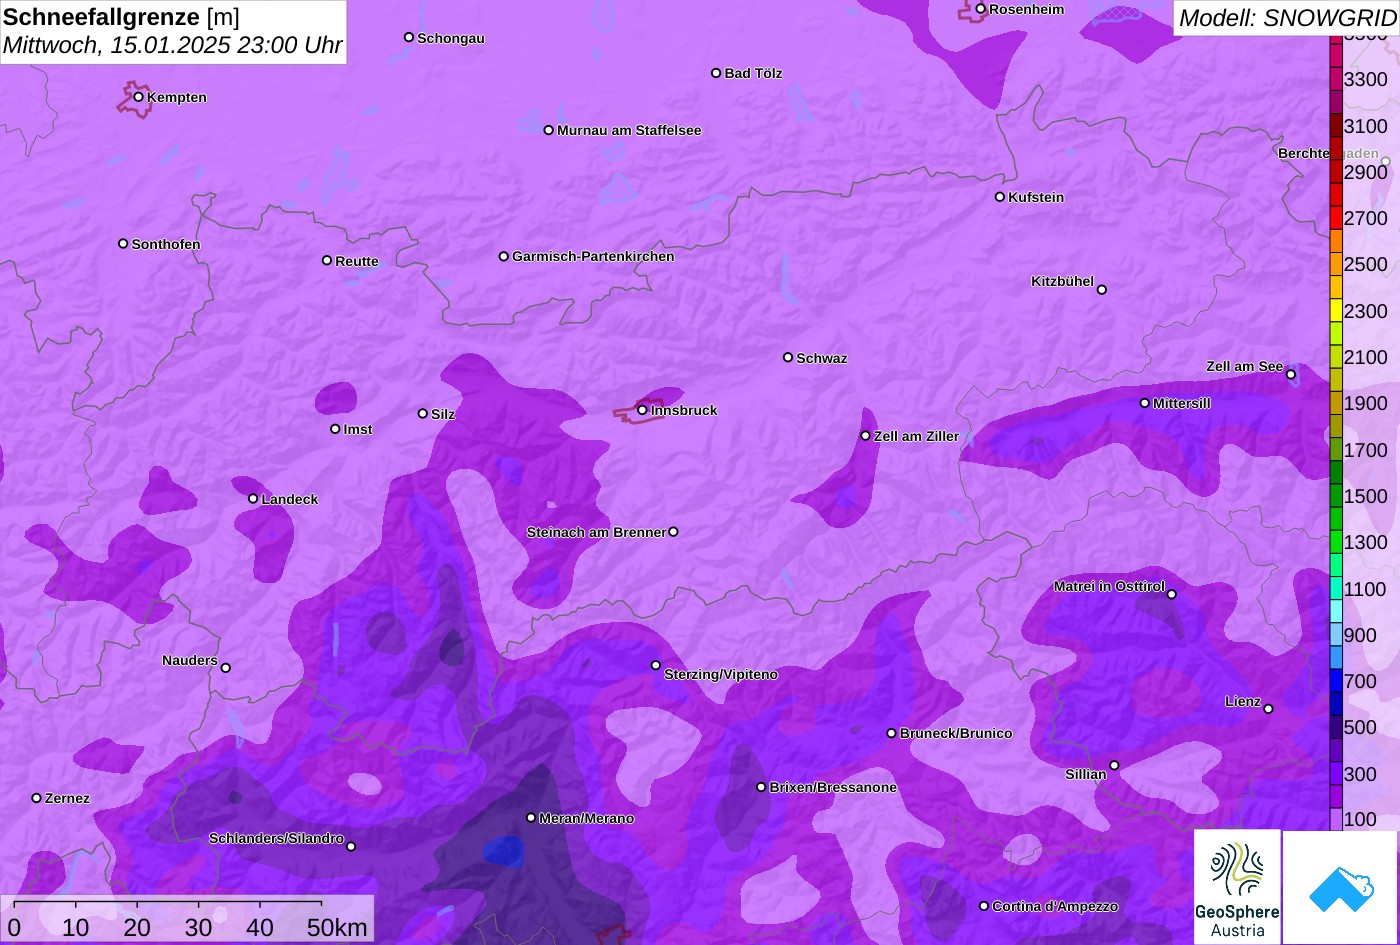
Task: Click the Lienz location marker dot
Action: click(x=1268, y=709)
